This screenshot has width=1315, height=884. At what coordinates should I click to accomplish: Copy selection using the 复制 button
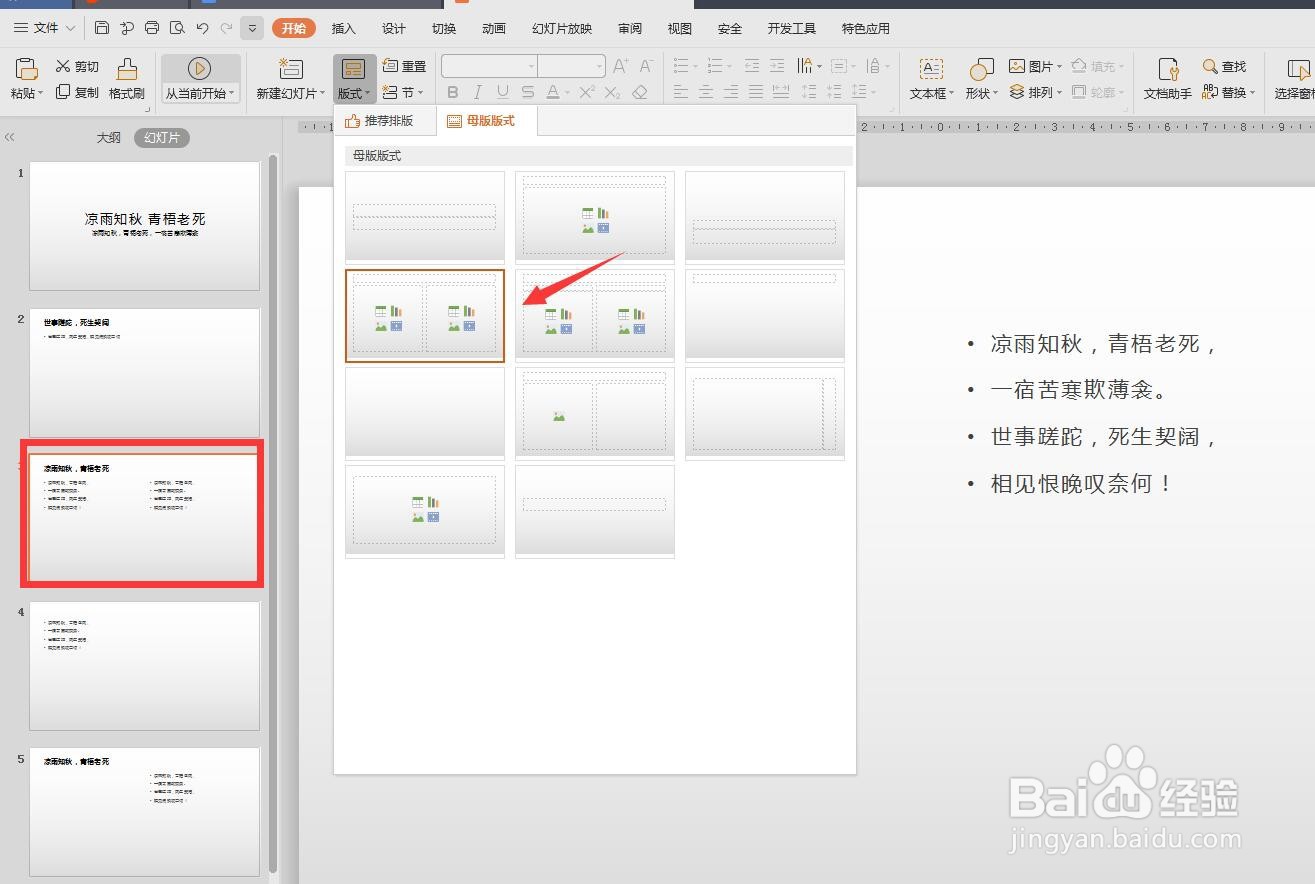[77, 92]
